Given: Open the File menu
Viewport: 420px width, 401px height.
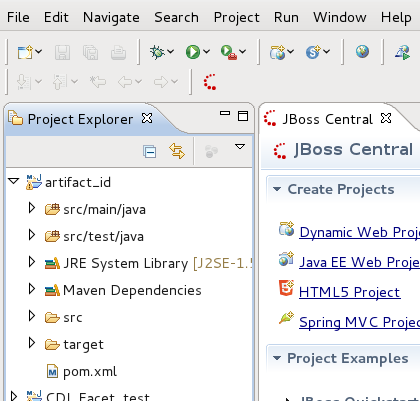Looking at the screenshot, I should pyautogui.click(x=18, y=17).
